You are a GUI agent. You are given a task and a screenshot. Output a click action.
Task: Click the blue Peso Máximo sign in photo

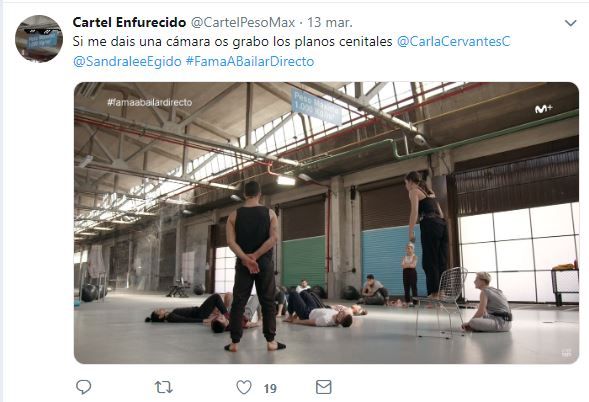316,106
